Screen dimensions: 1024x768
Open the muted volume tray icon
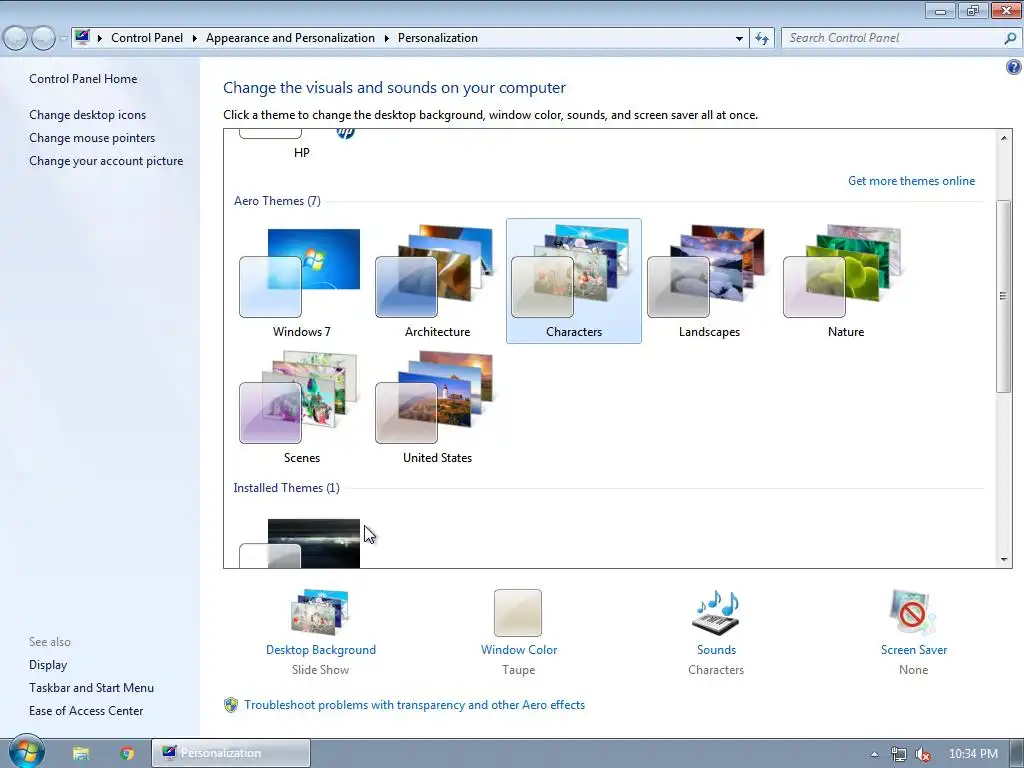(x=923, y=754)
